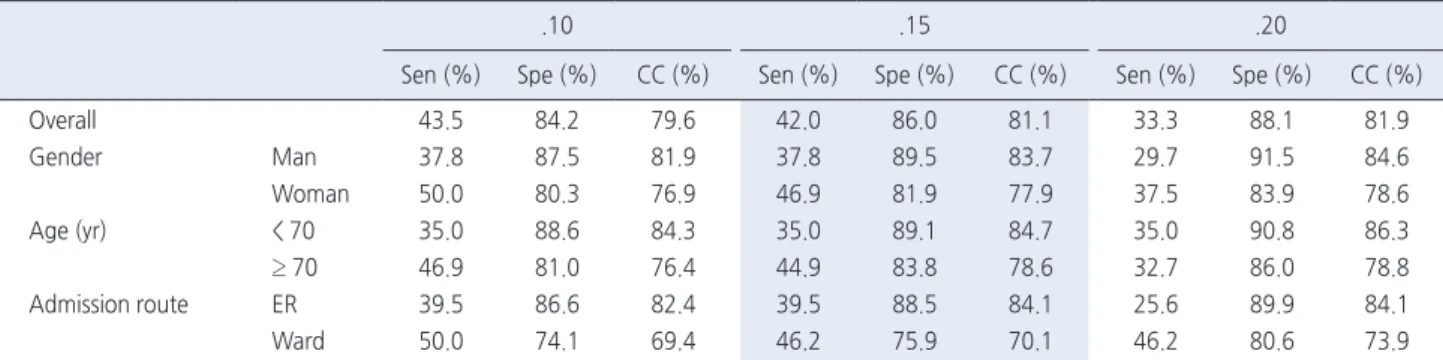Click the < 70 age subgroup label
This screenshot has height=360, width=1443.
tap(292, 231)
